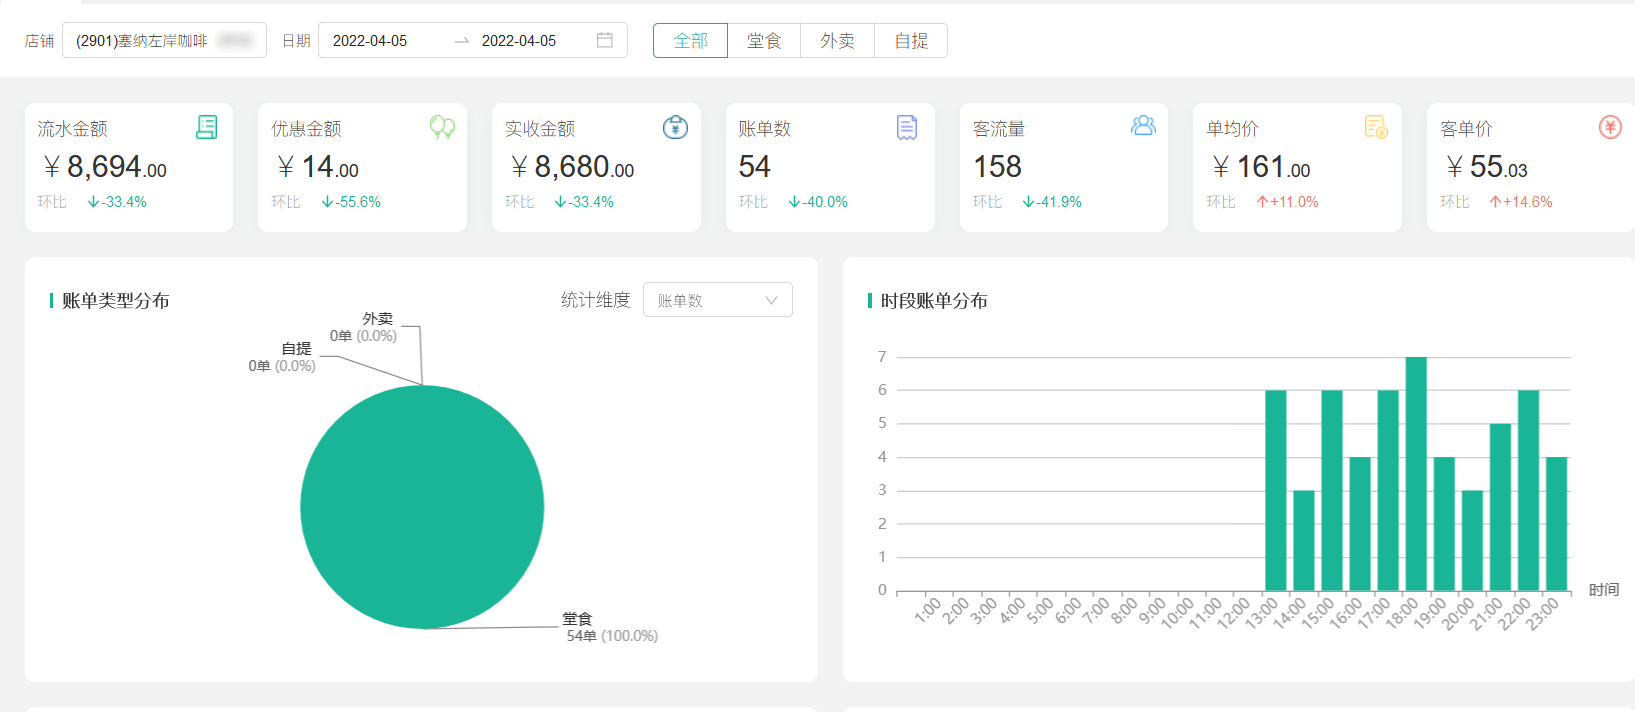
Task: Click the green 堂食 pie chart segment
Action: [x=422, y=507]
